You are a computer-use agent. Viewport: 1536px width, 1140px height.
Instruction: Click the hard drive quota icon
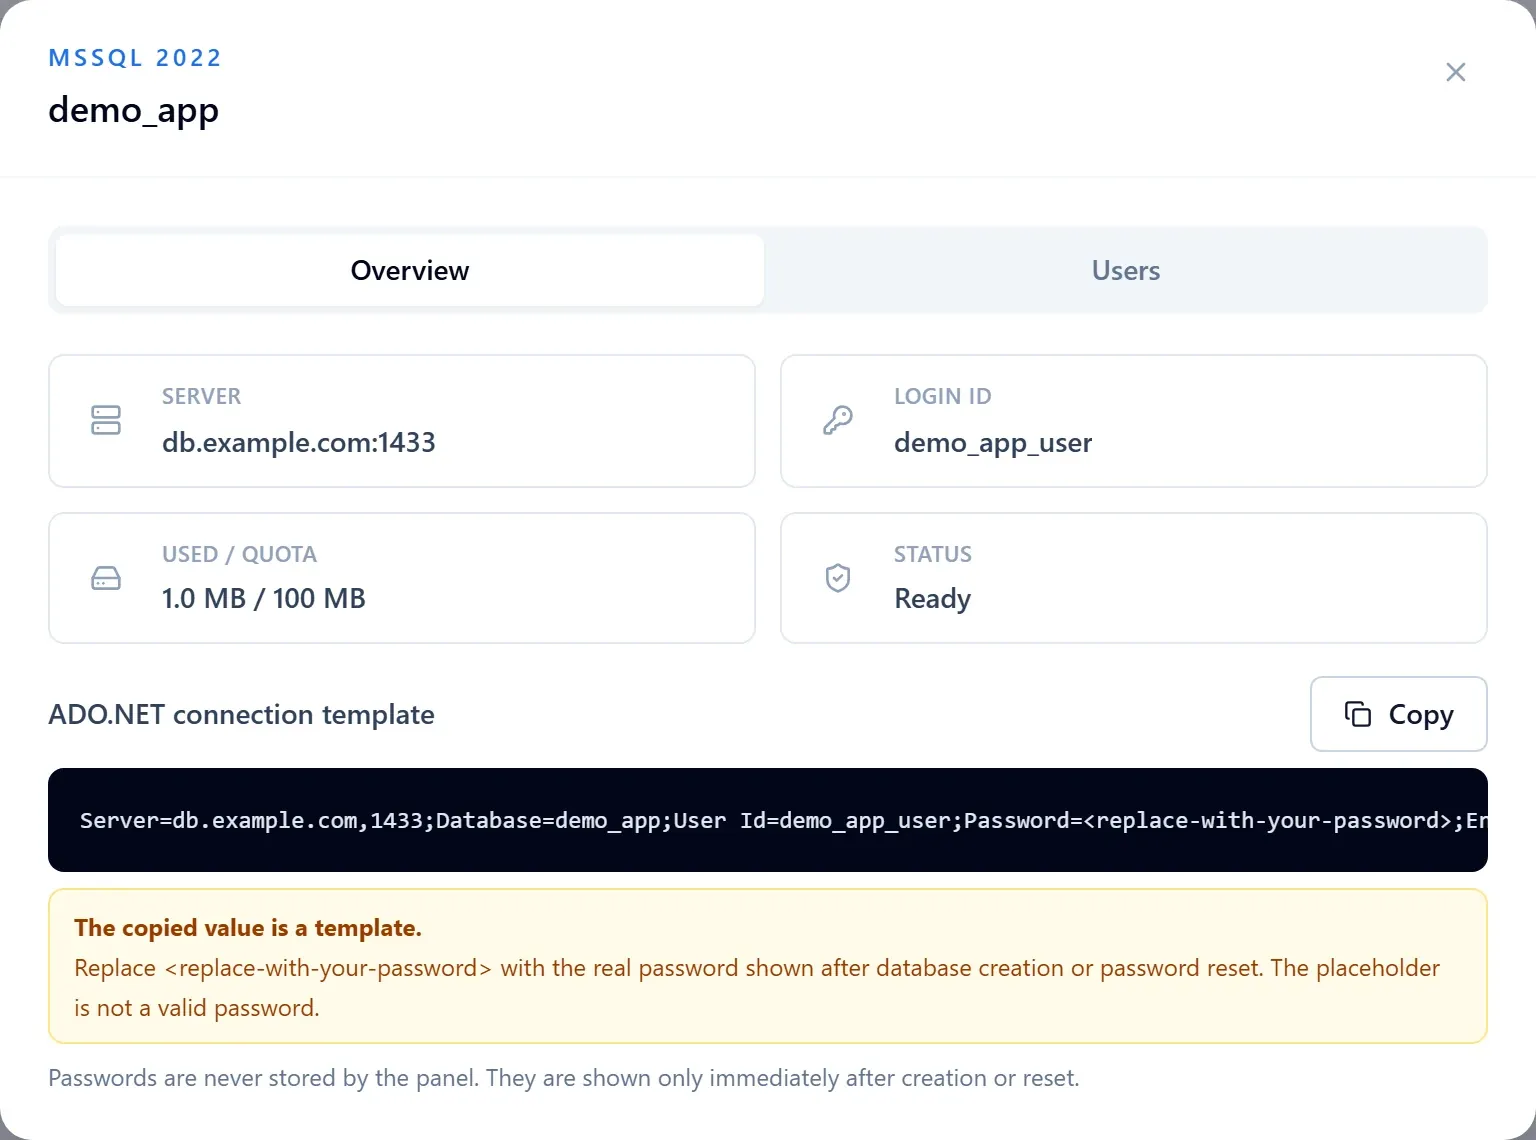coord(106,578)
